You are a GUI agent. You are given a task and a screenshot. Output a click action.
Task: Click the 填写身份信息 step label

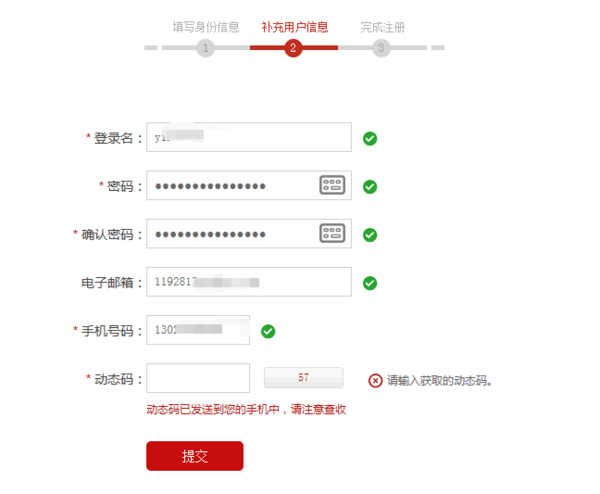206,27
